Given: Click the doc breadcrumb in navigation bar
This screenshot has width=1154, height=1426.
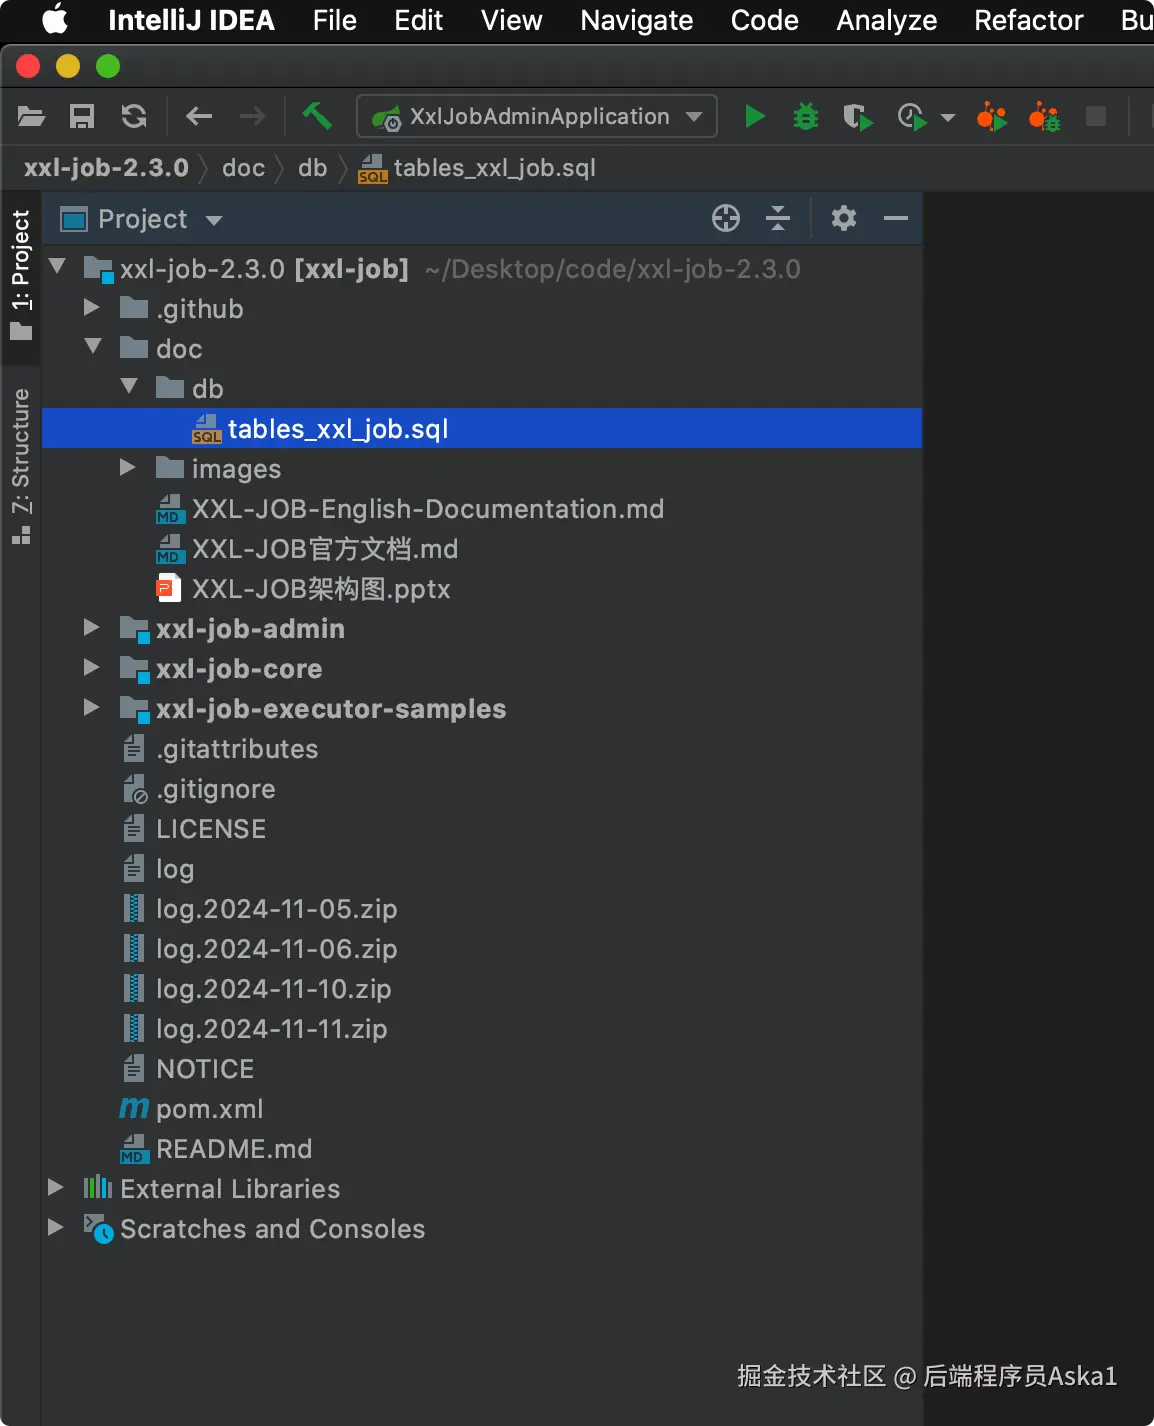Looking at the screenshot, I should click(x=243, y=168).
